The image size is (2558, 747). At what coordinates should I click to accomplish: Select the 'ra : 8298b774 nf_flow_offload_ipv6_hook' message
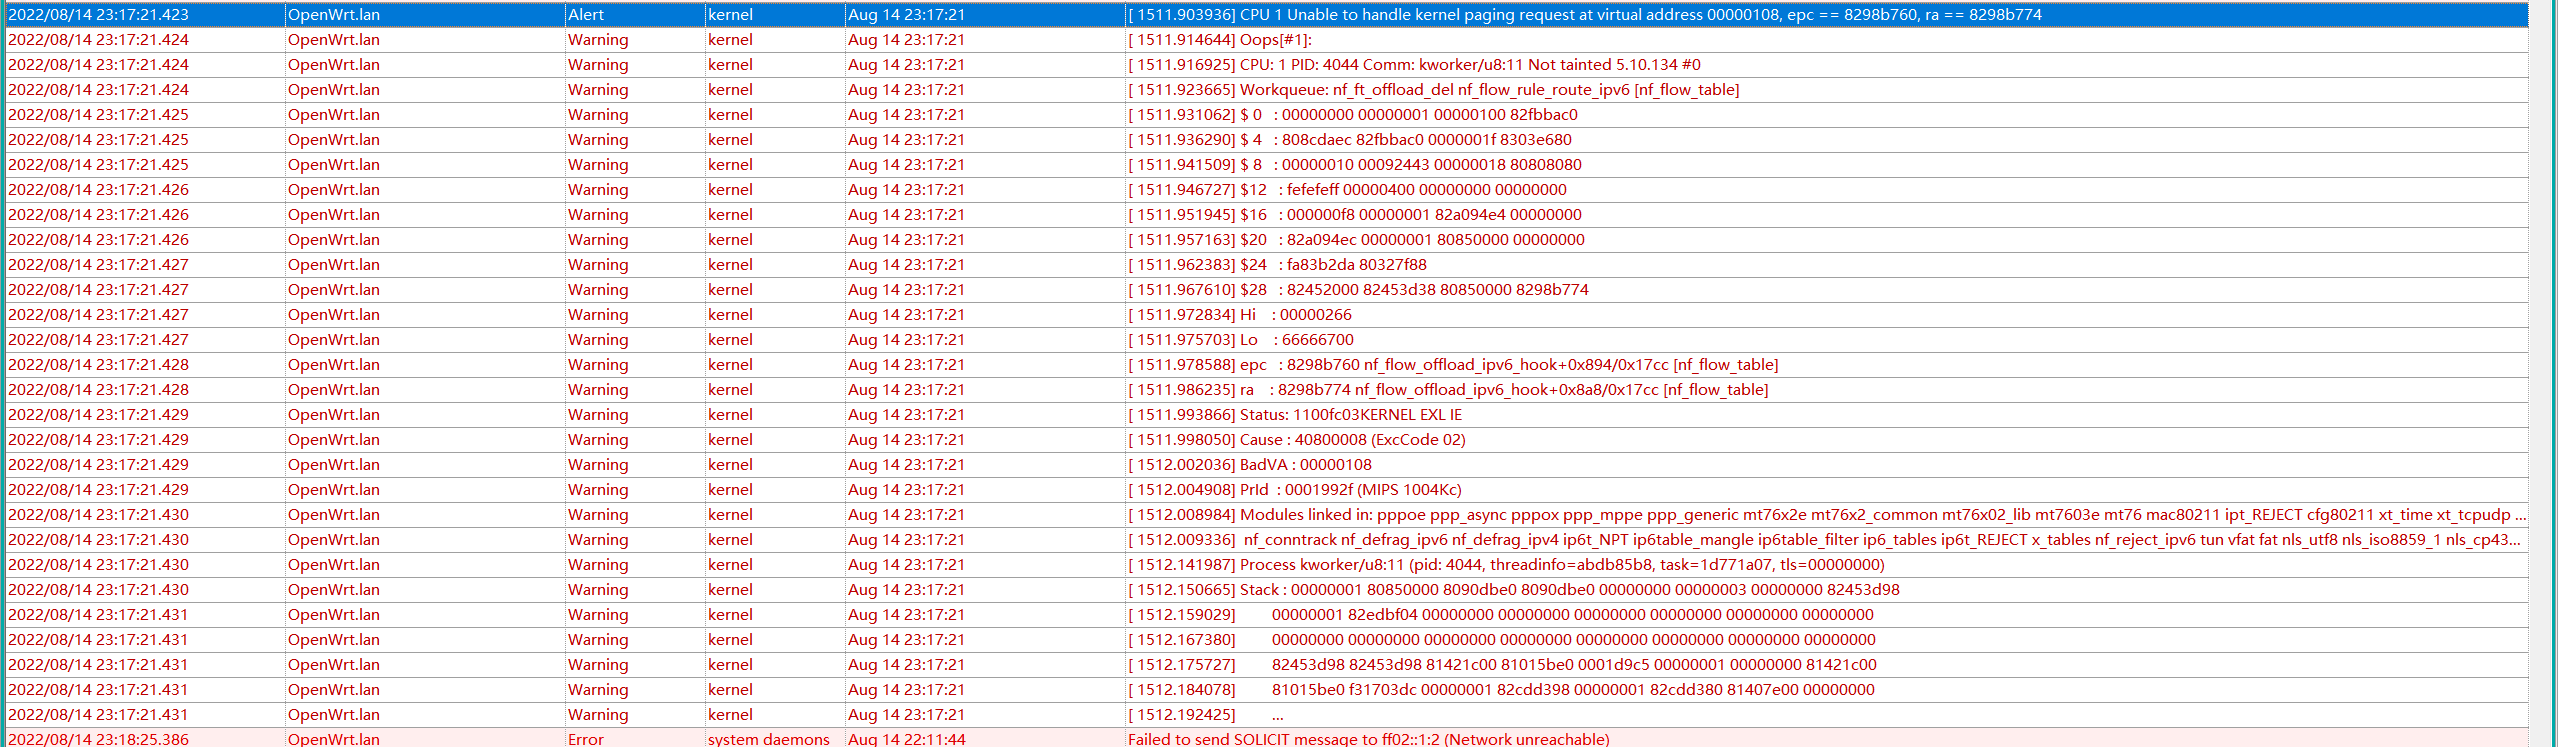pyautogui.click(x=1448, y=389)
